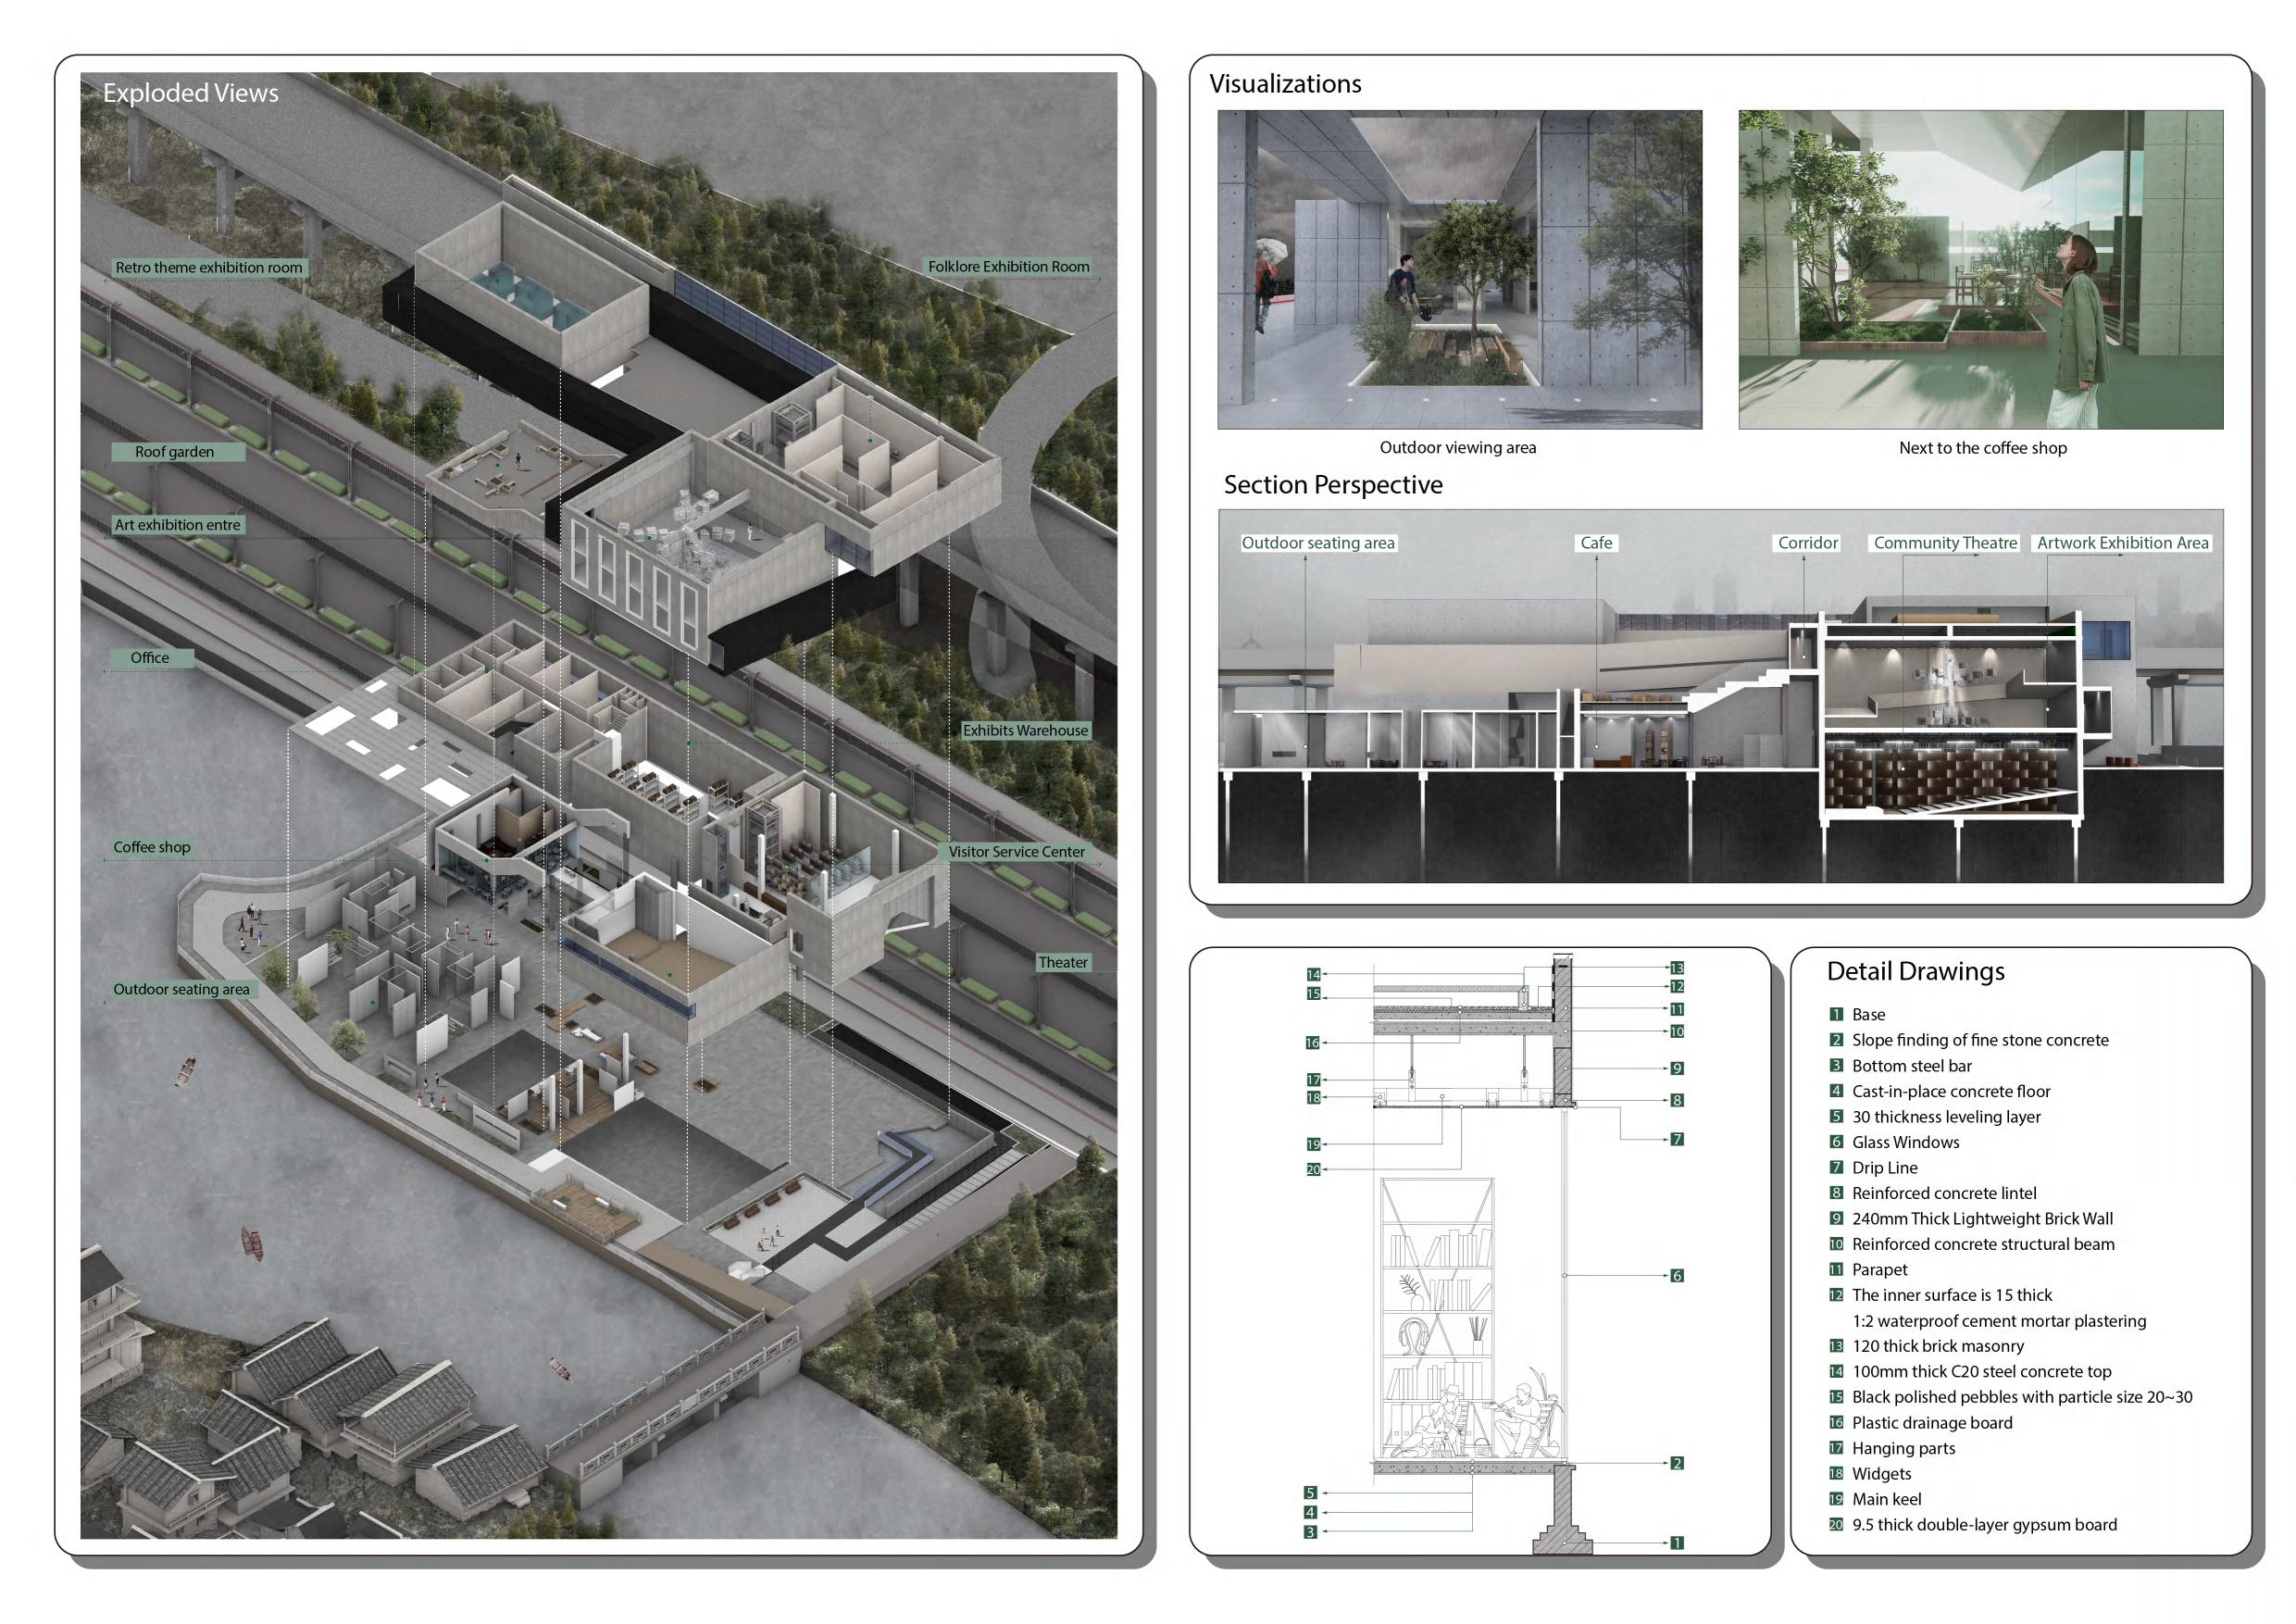Click the Coffee shop label

point(152,847)
